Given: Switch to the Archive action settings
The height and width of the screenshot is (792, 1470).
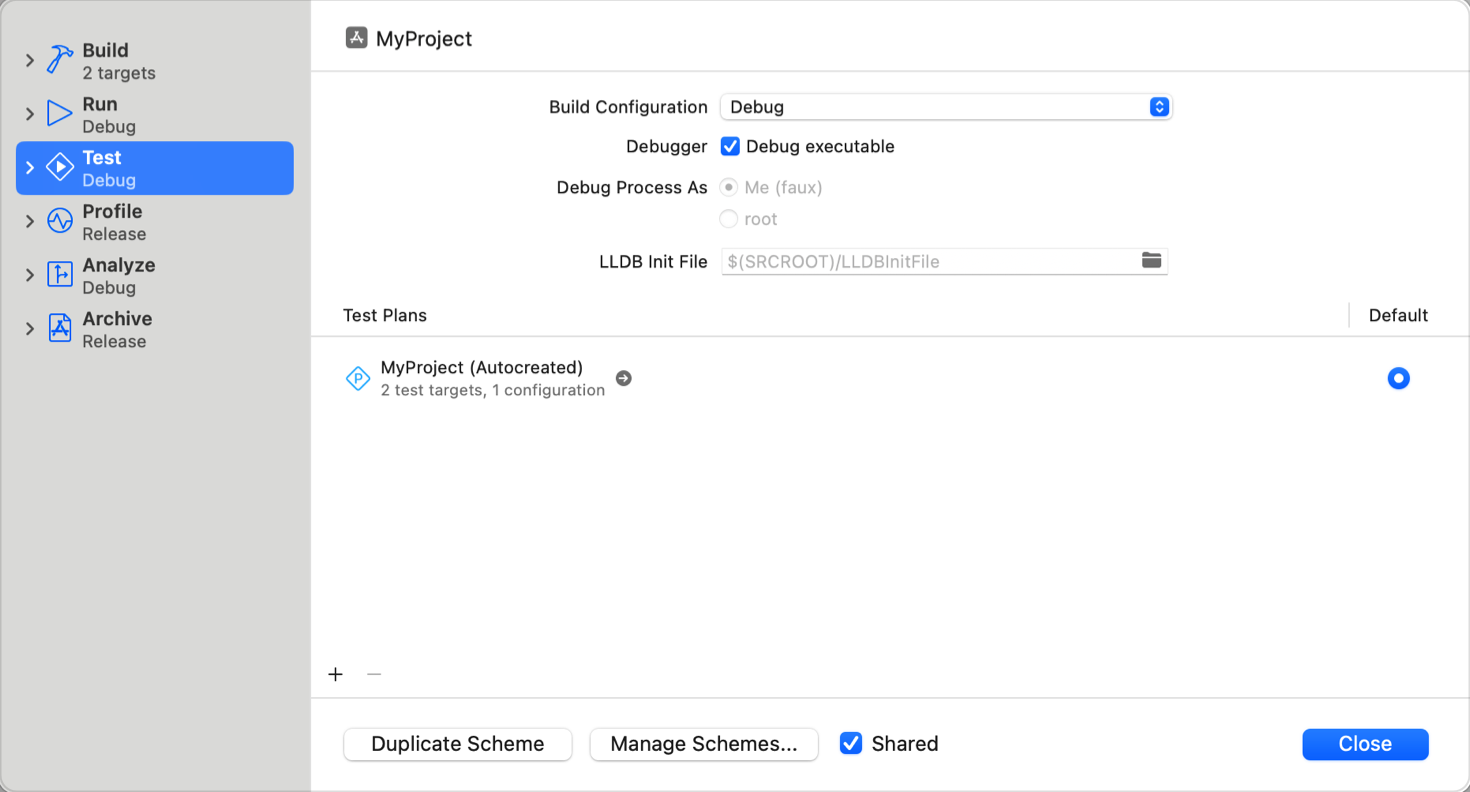Looking at the screenshot, I should (118, 328).
